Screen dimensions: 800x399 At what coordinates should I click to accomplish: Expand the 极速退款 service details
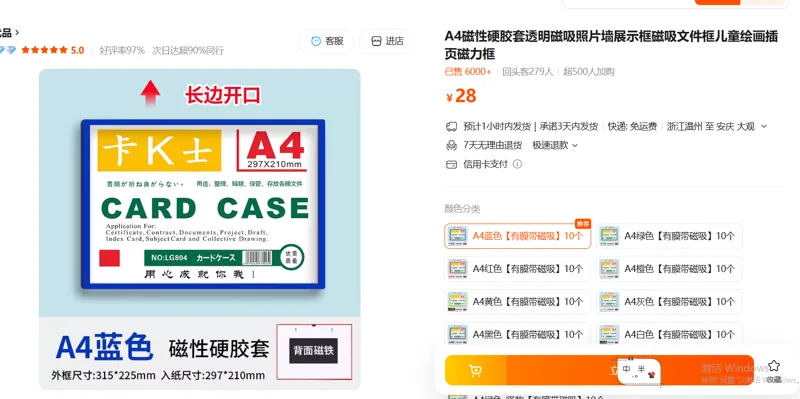click(555, 145)
